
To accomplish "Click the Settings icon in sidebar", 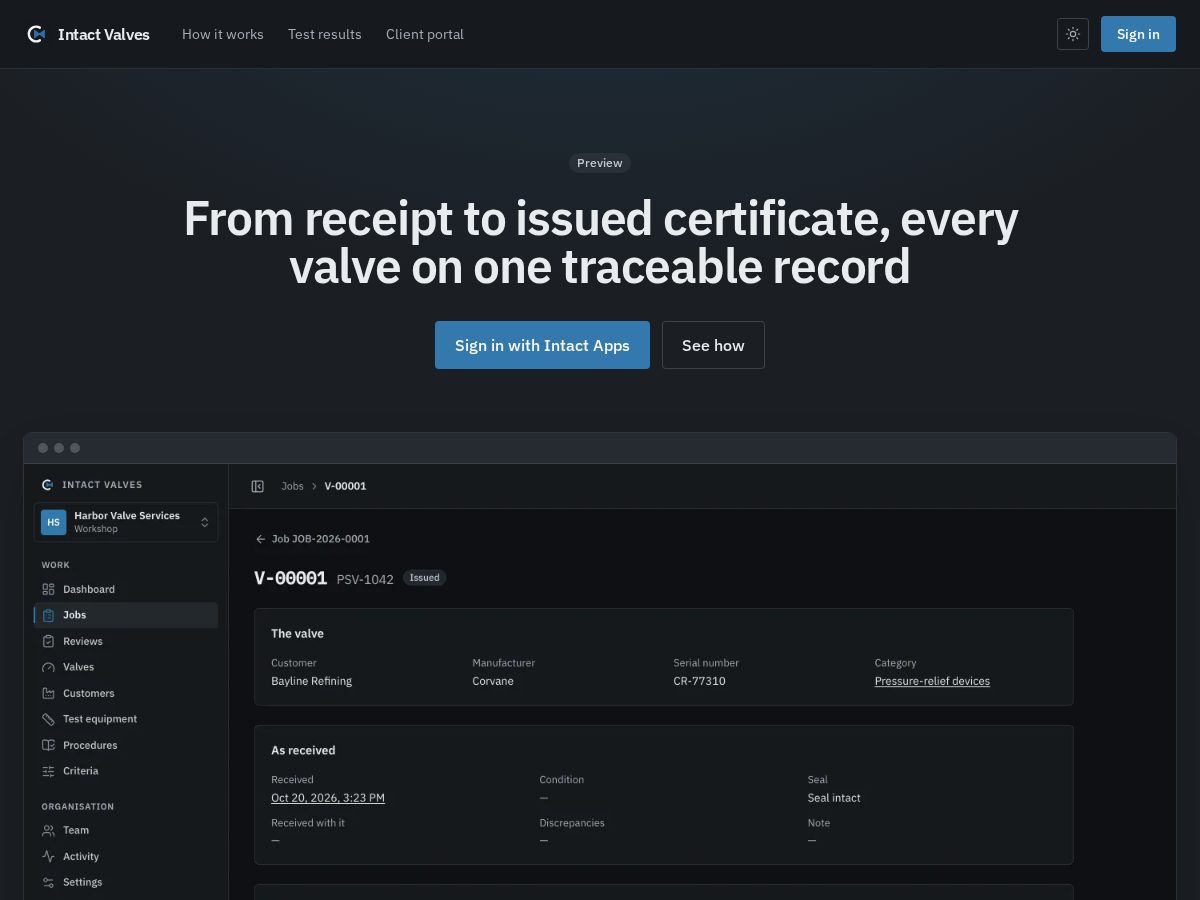I will (48, 882).
